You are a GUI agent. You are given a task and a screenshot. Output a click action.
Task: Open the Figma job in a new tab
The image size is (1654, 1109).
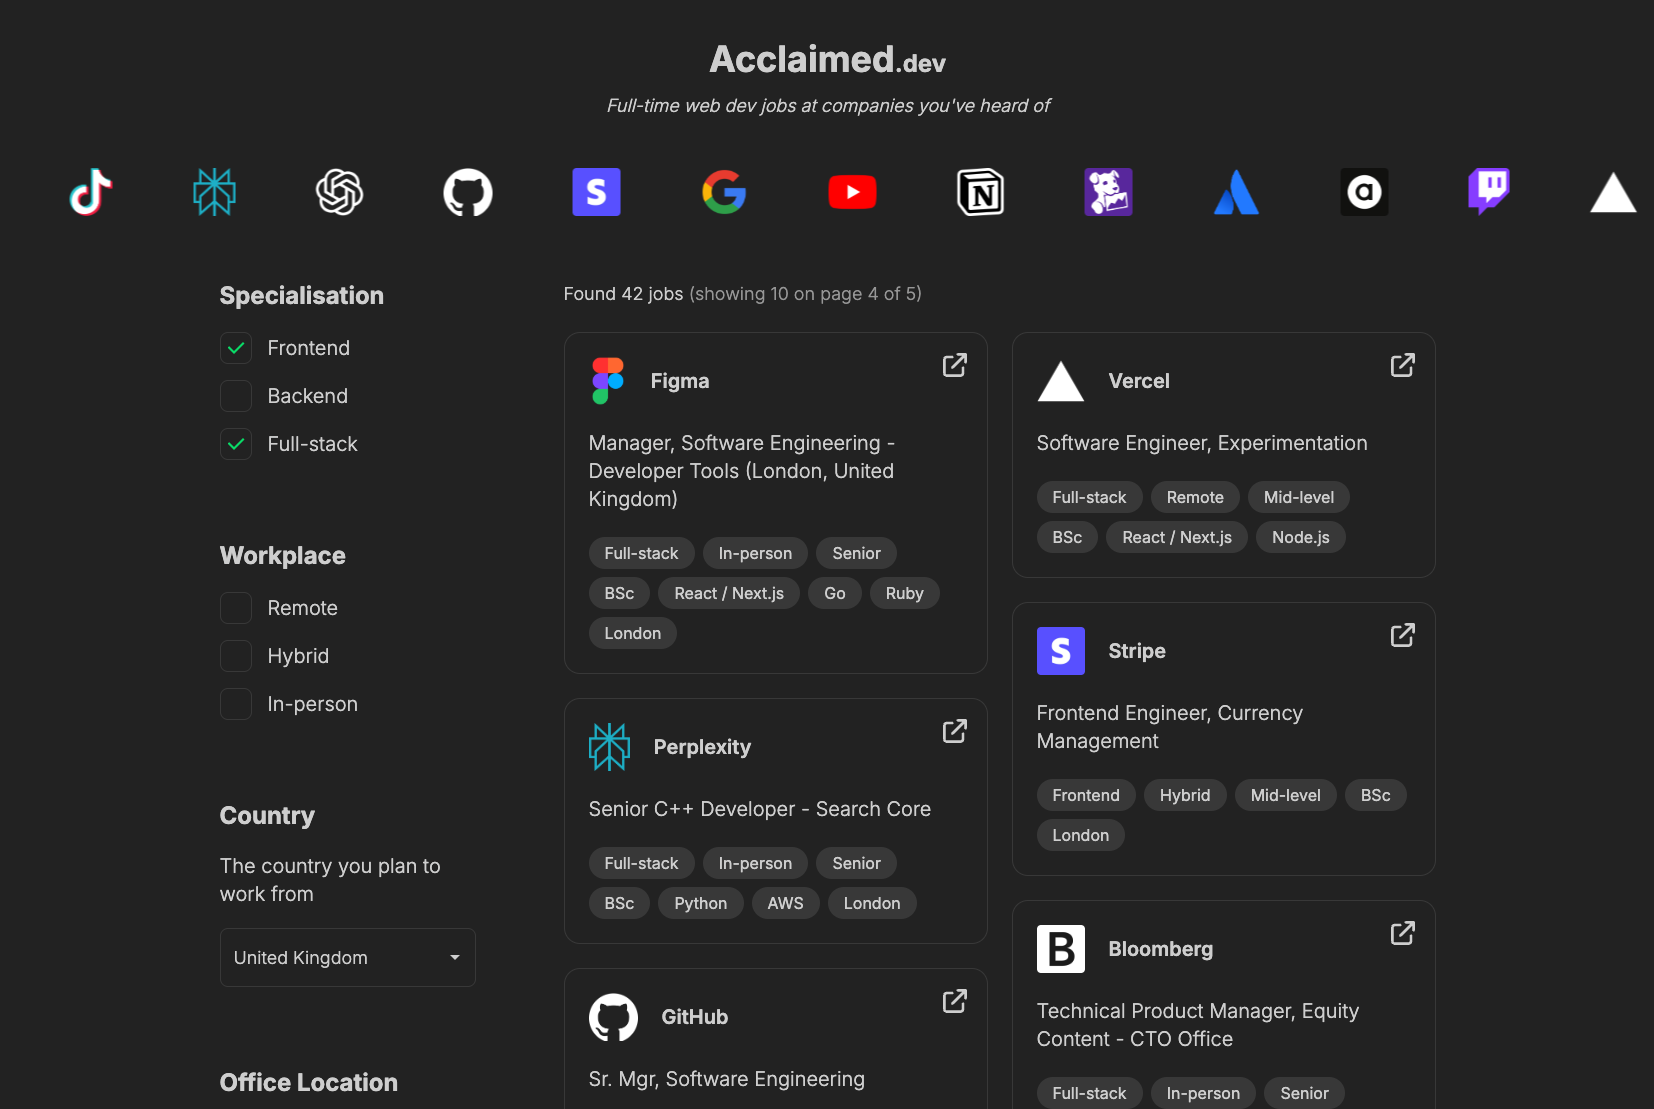pyautogui.click(x=955, y=365)
